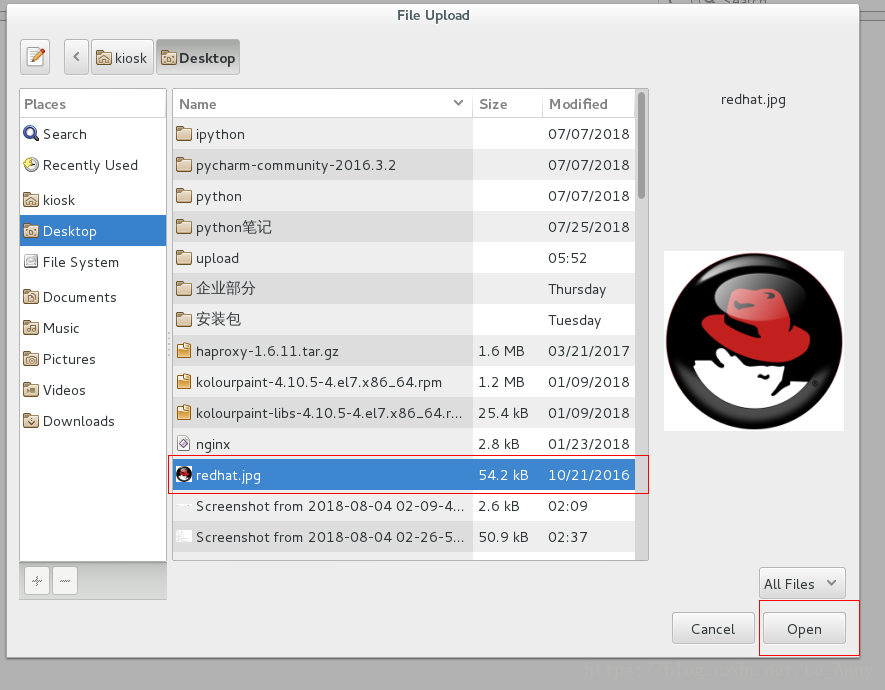This screenshot has height=690, width=885.
Task: Select the redhat.jpg file row
Action: (404, 475)
